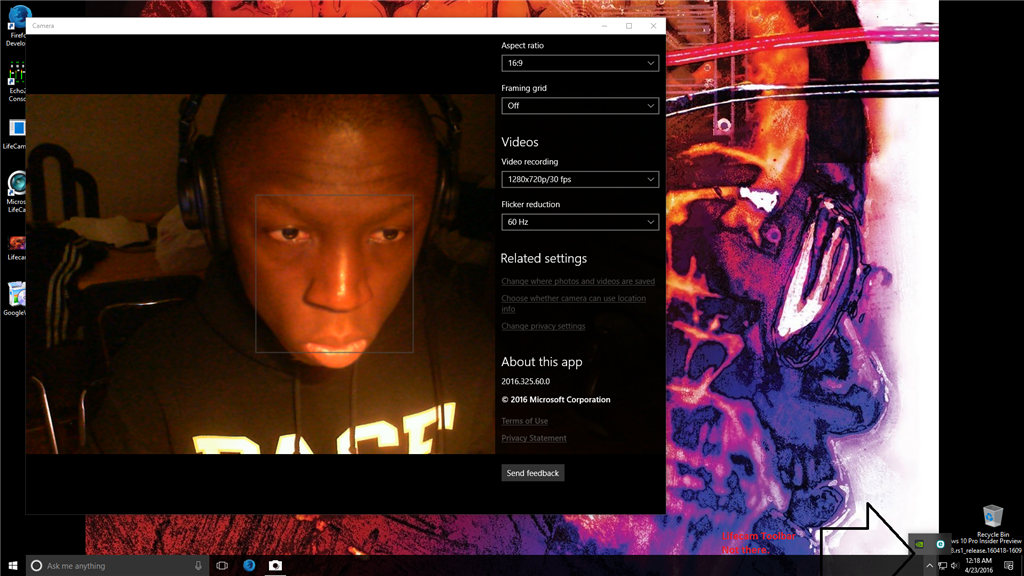This screenshot has height=576, width=1024.
Task: Select the Echo Console desktop shortcut
Action: pyautogui.click(x=16, y=82)
